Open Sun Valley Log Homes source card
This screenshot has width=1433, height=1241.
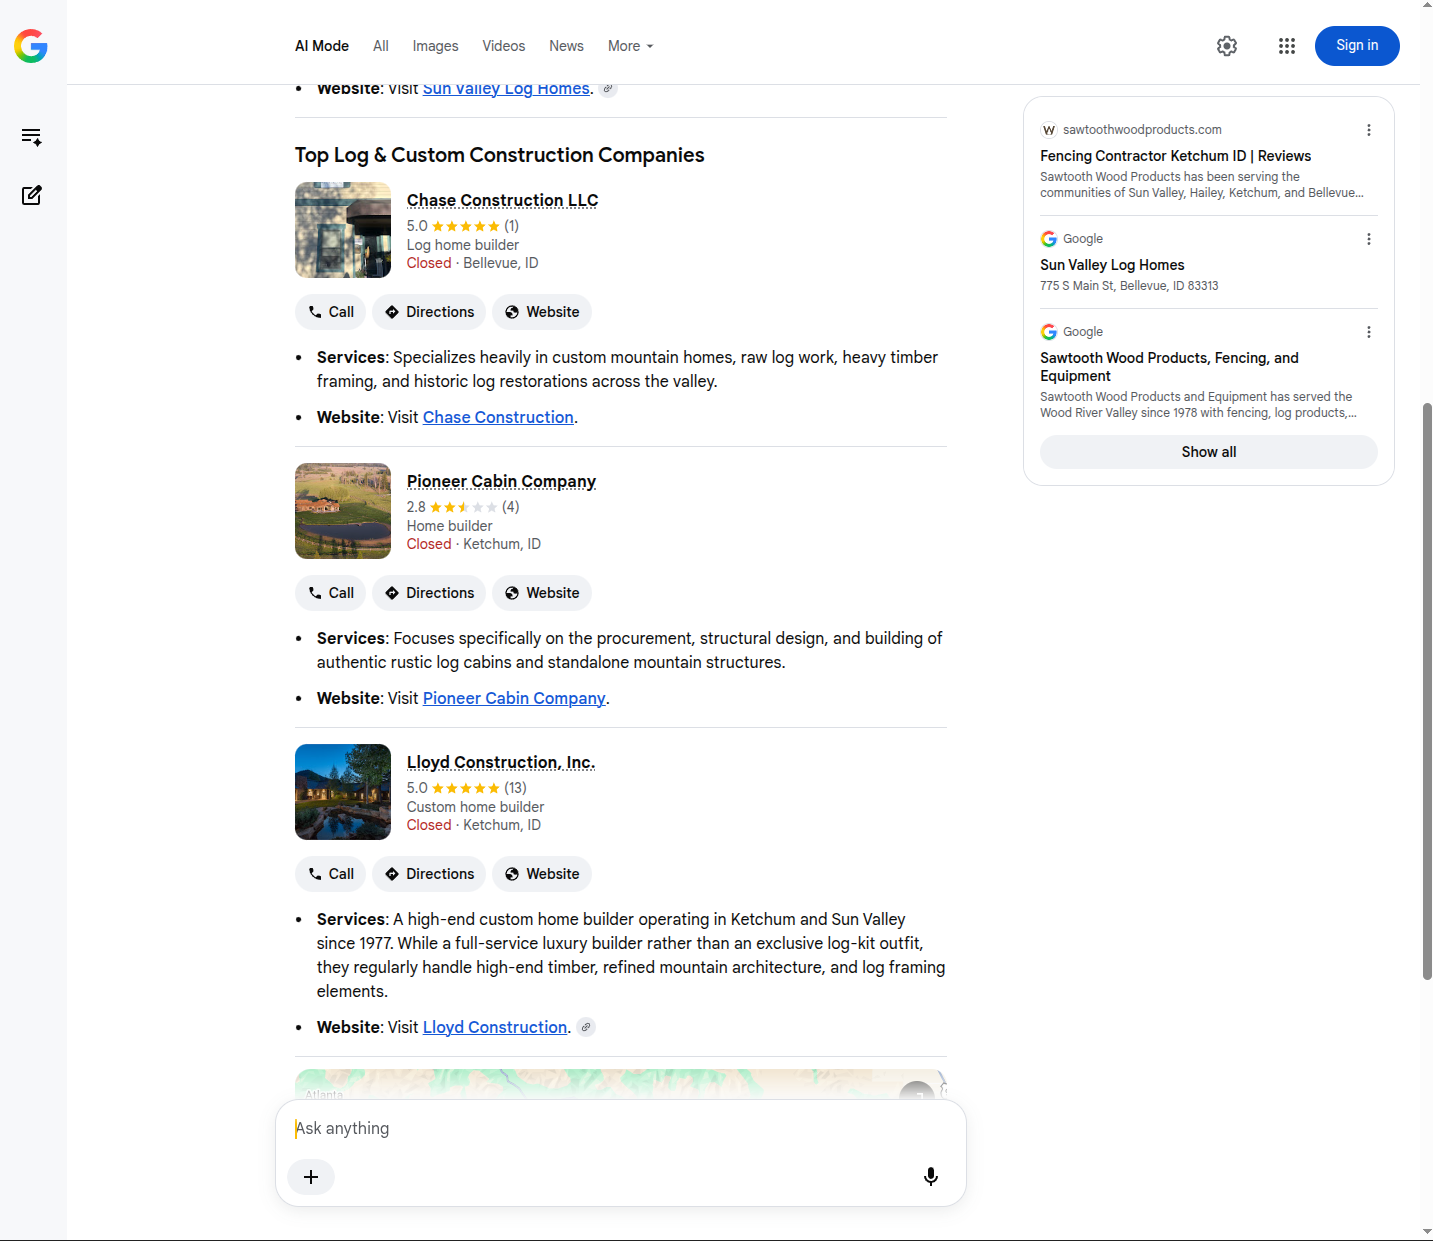click(1112, 265)
